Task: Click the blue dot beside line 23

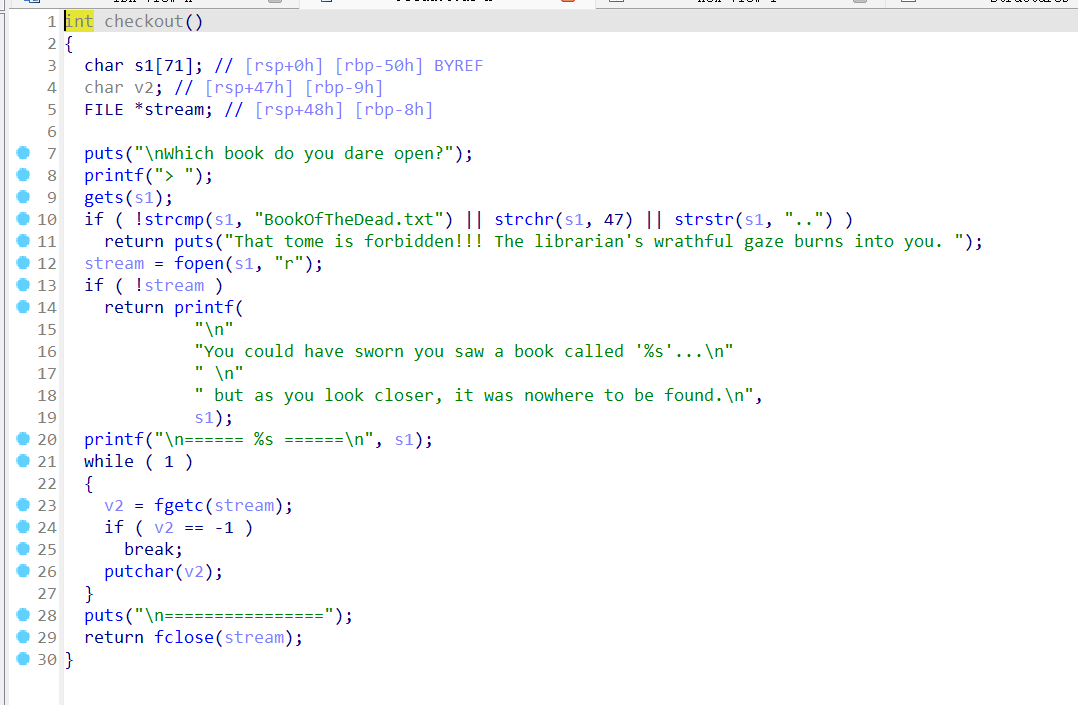Action: [x=23, y=505]
